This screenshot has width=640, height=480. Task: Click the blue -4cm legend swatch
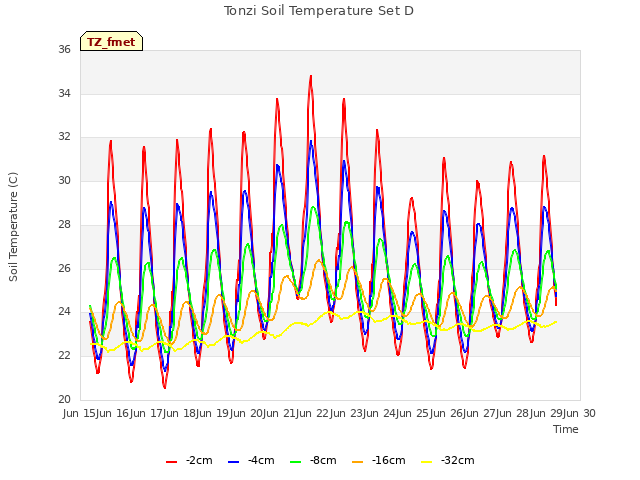point(233,462)
